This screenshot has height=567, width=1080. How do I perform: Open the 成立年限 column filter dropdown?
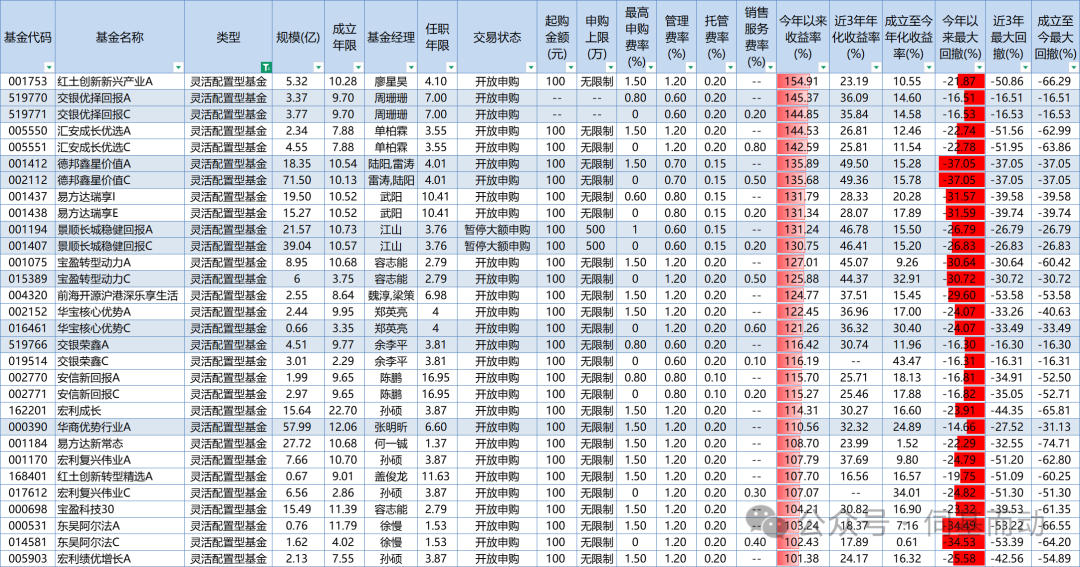358,68
